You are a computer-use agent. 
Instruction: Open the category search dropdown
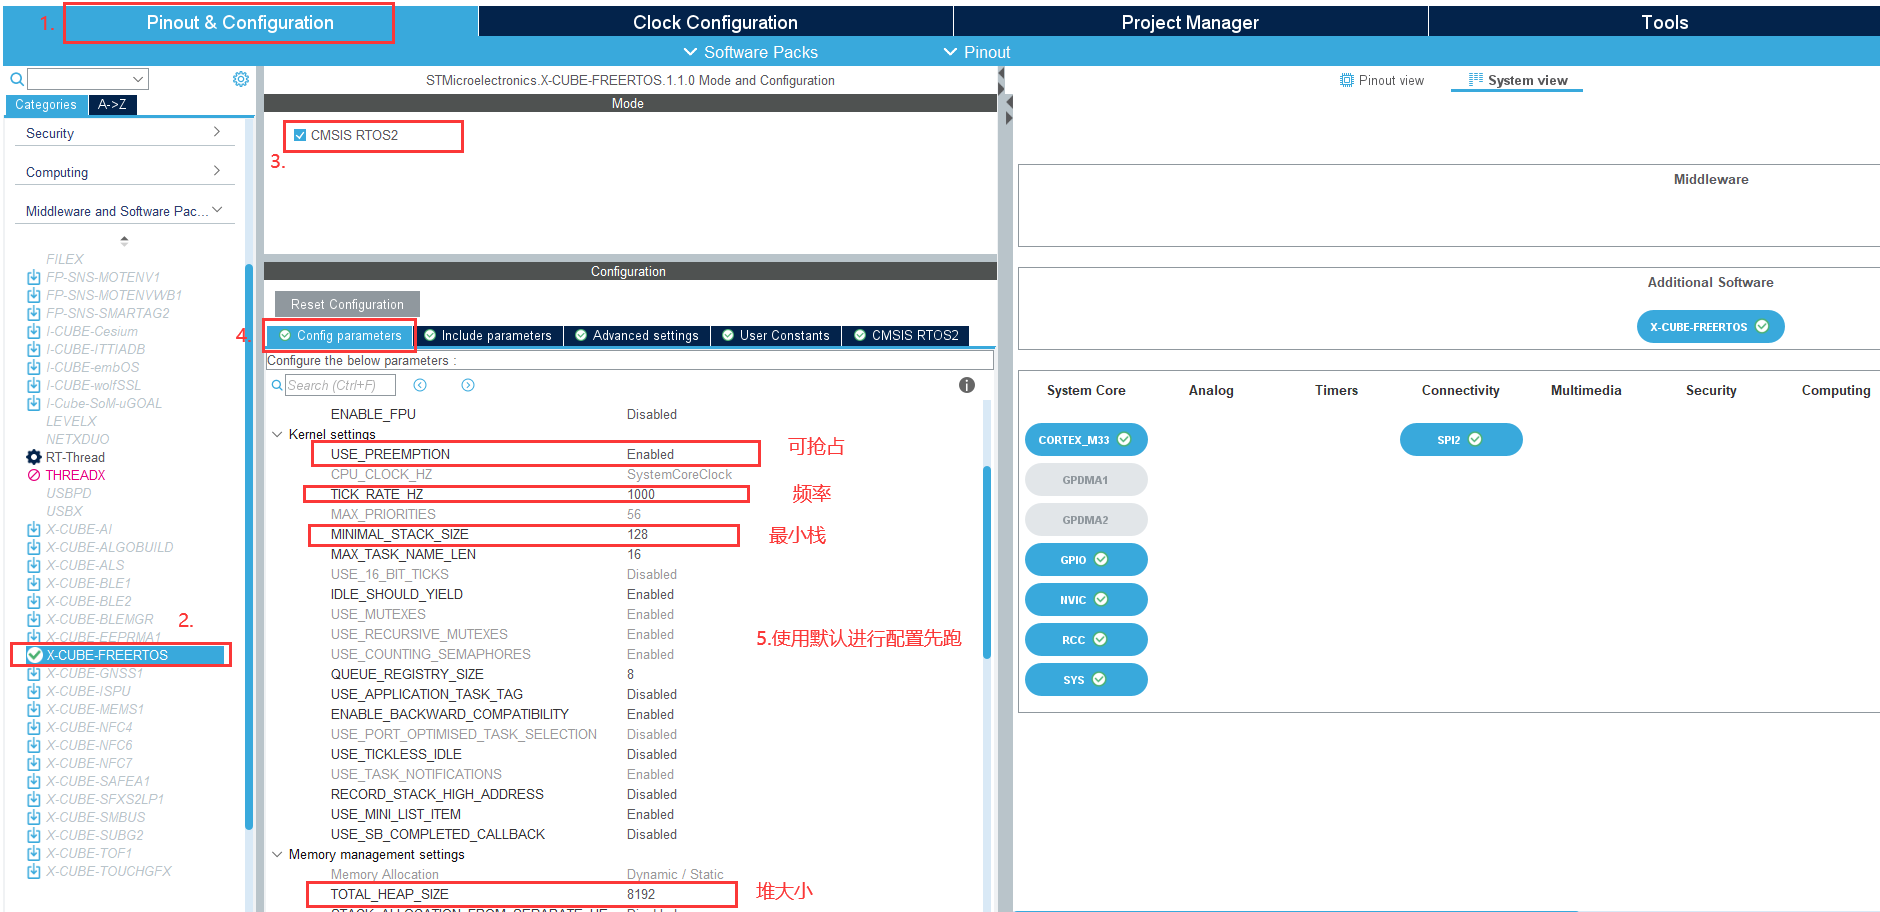138,79
